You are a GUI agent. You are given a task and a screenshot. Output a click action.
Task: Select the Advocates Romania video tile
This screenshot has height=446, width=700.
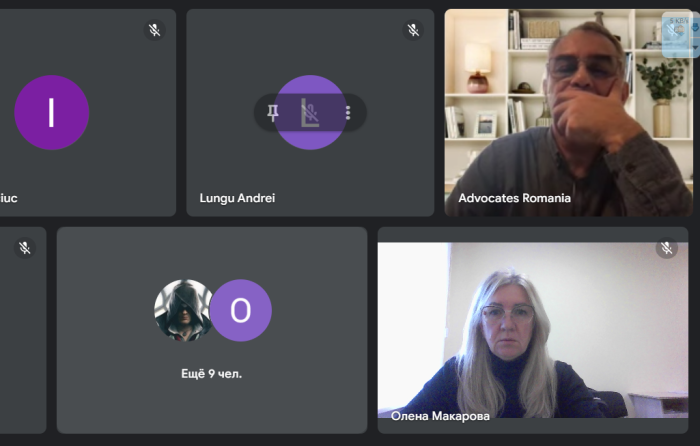[x=568, y=113]
